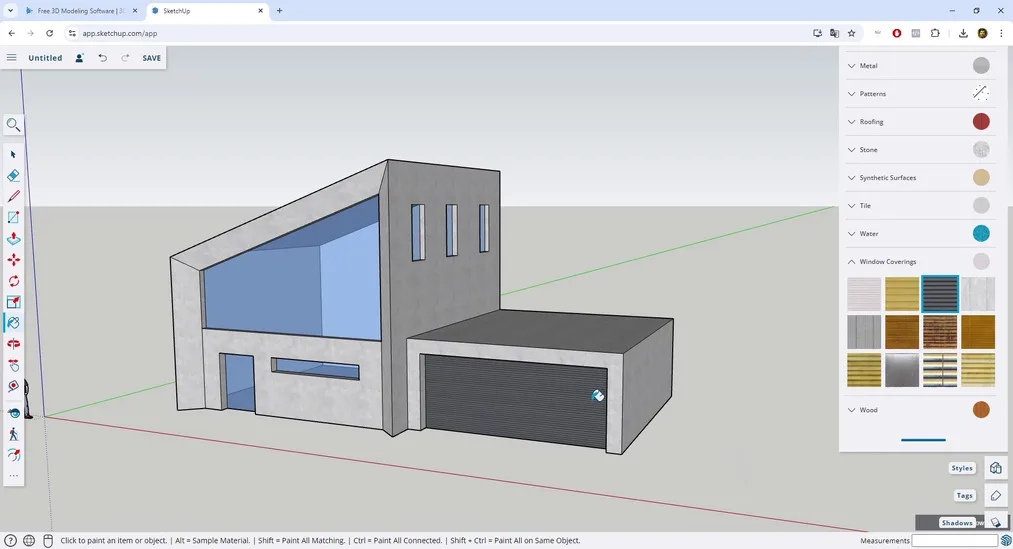Screen dimensions: 1013x549
Task: Collapse the Window Coverings category
Action: click(x=887, y=262)
